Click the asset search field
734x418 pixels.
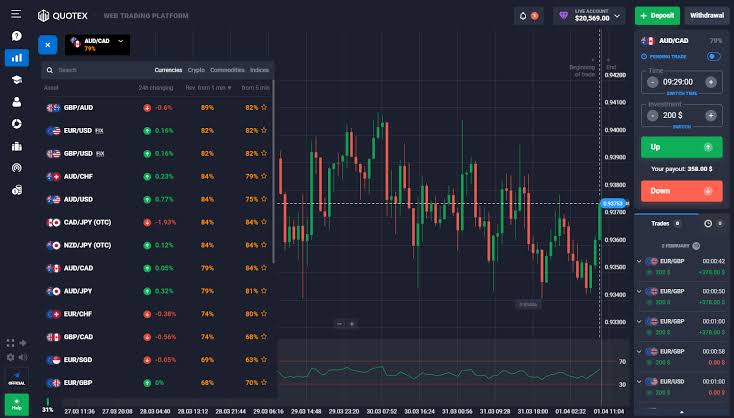point(98,70)
